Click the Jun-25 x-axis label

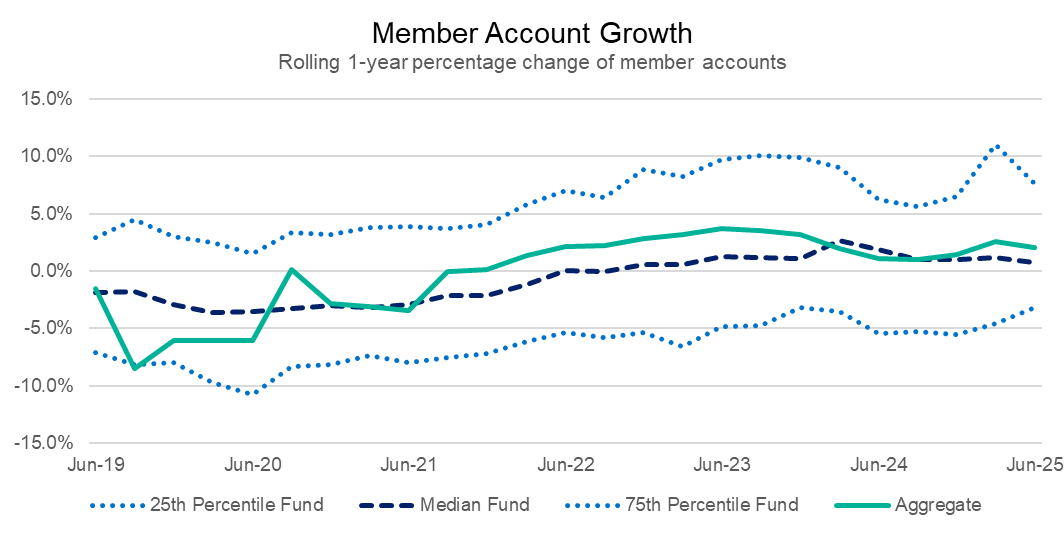tap(1028, 465)
